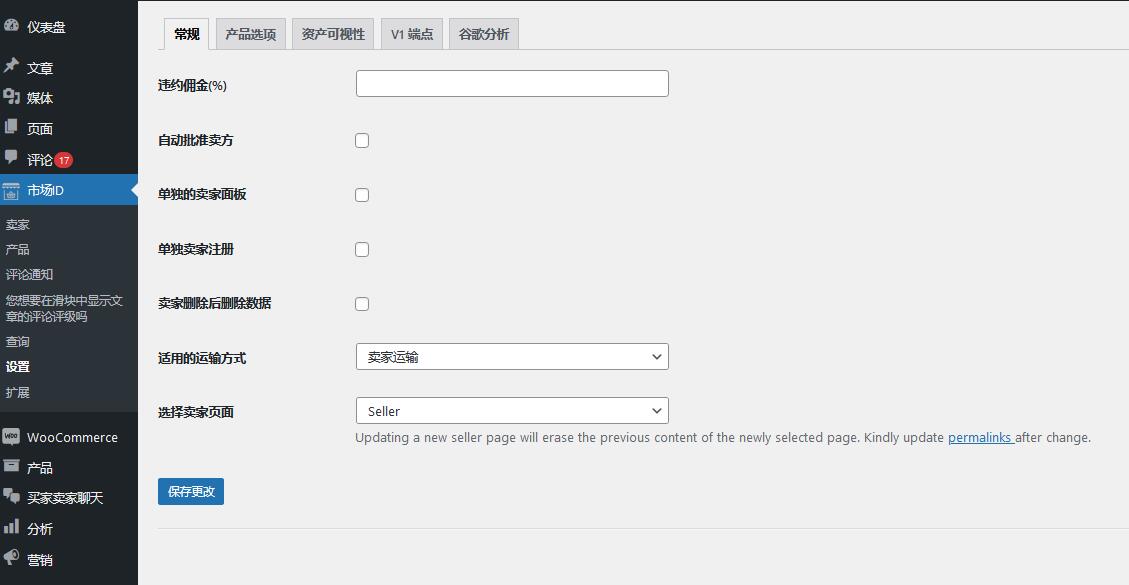Click the 页面 pages icon

(x=11, y=127)
